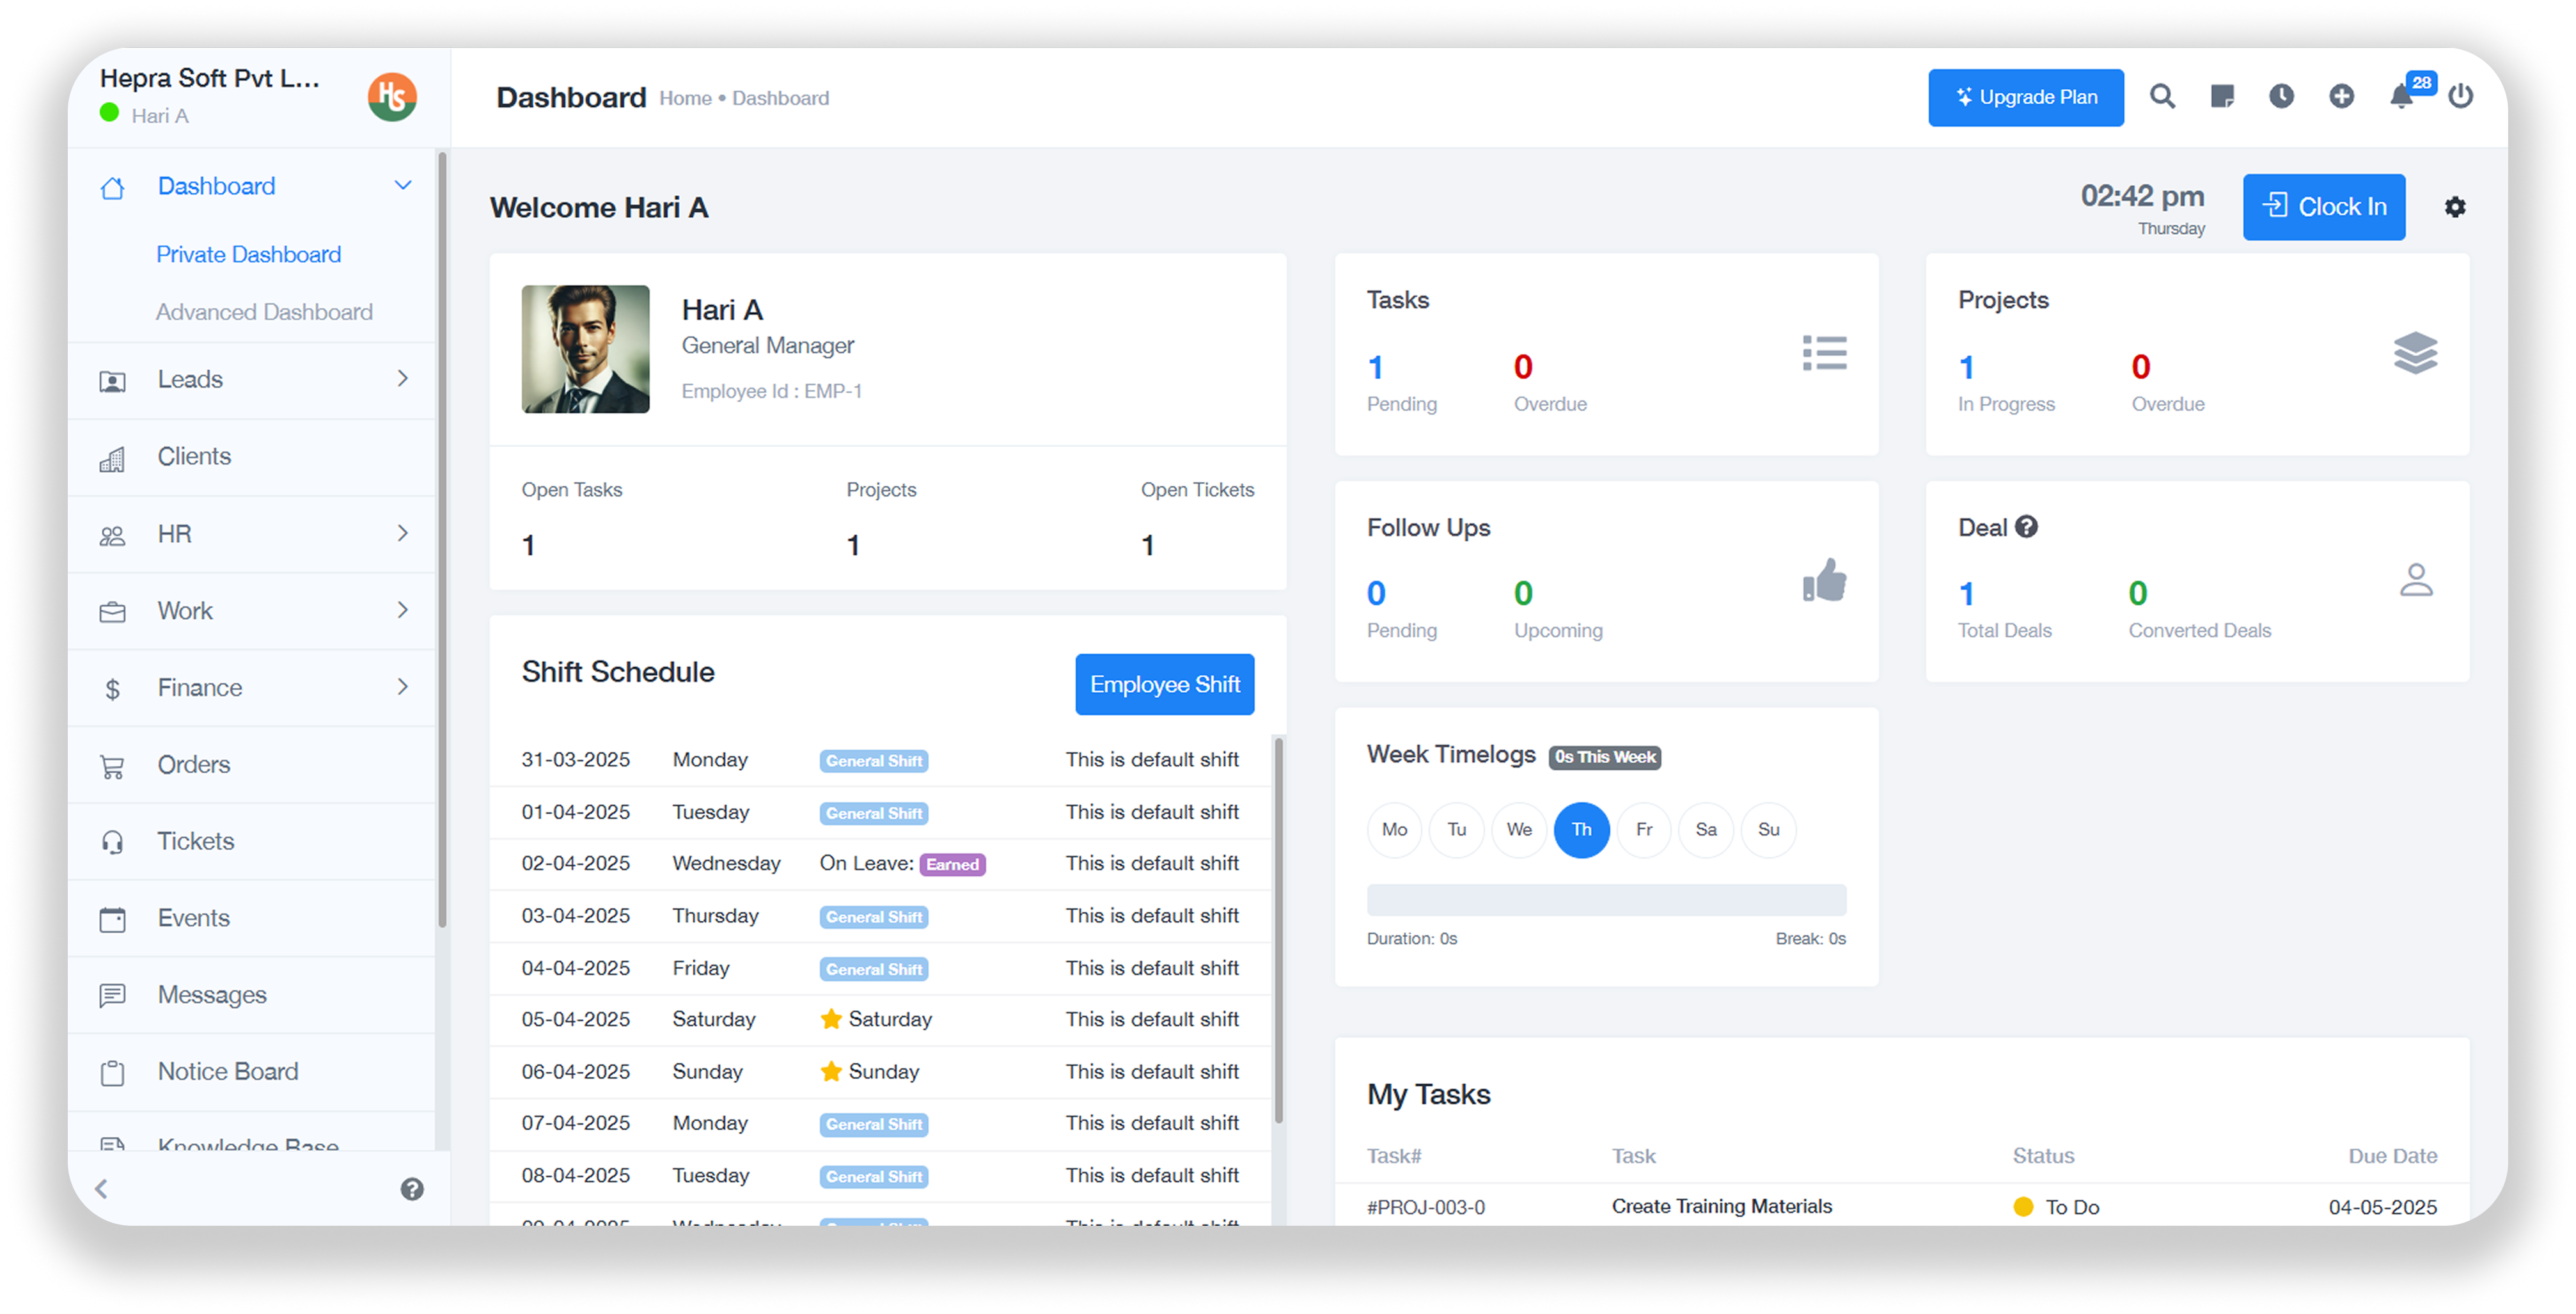Open the timer clock icon
This screenshot has height=1314, width=2576.
(2281, 97)
